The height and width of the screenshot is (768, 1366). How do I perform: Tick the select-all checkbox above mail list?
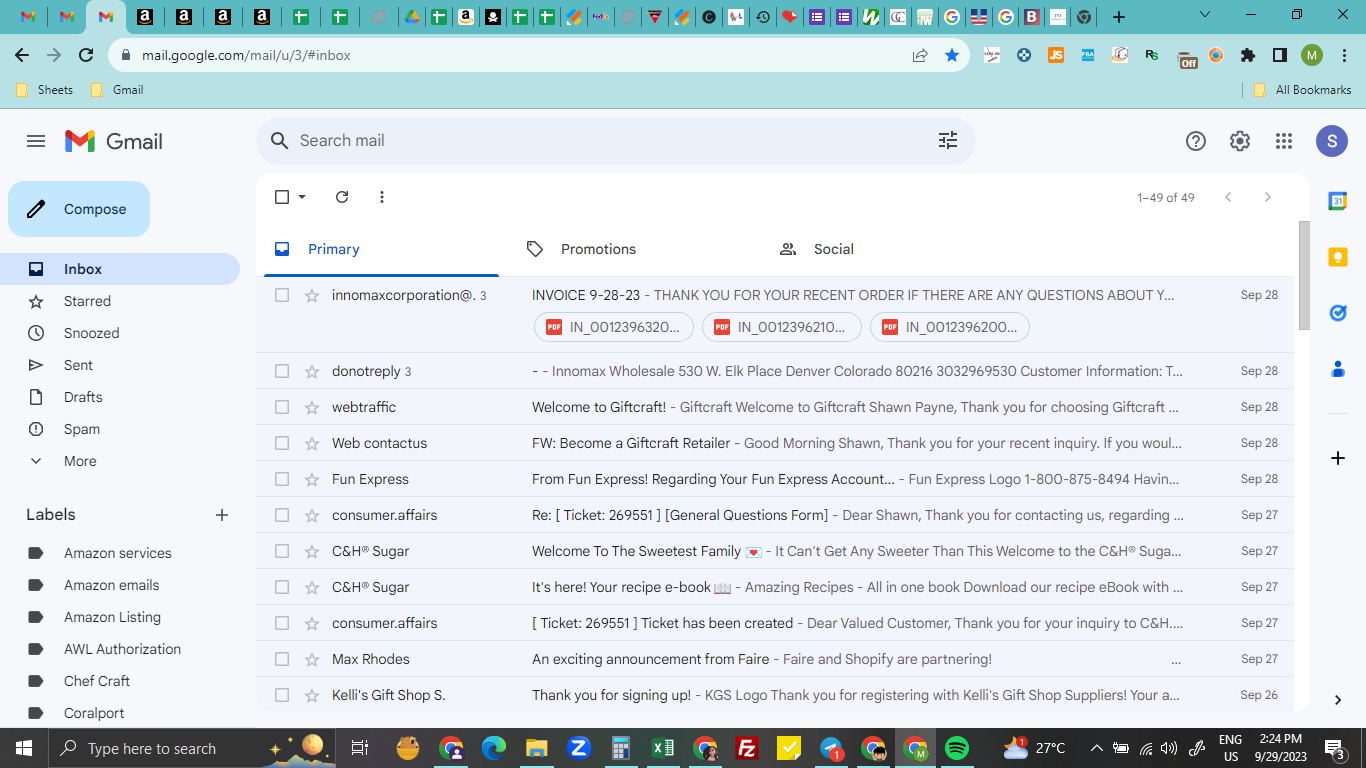point(282,197)
